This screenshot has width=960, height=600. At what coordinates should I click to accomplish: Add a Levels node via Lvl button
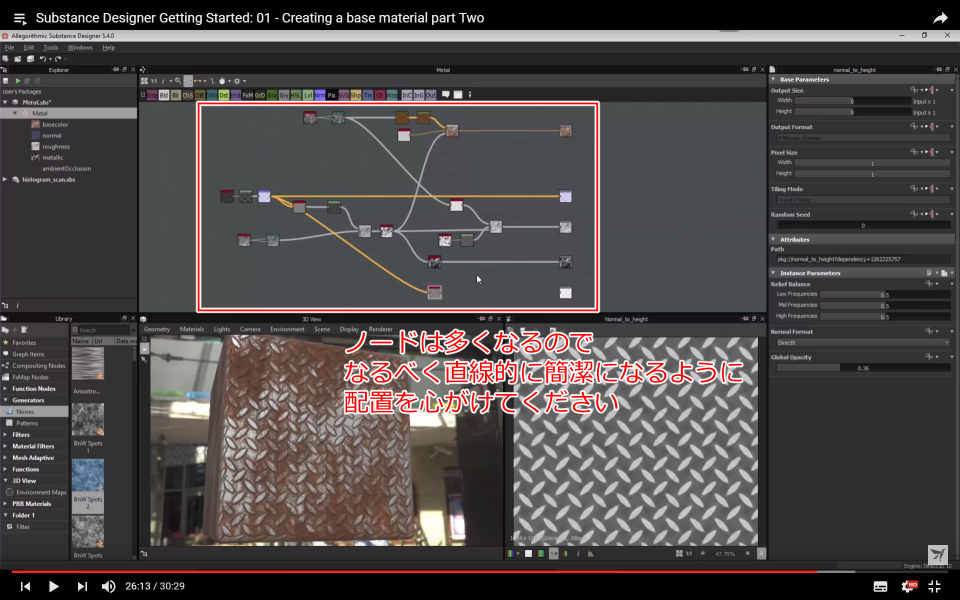pos(308,95)
